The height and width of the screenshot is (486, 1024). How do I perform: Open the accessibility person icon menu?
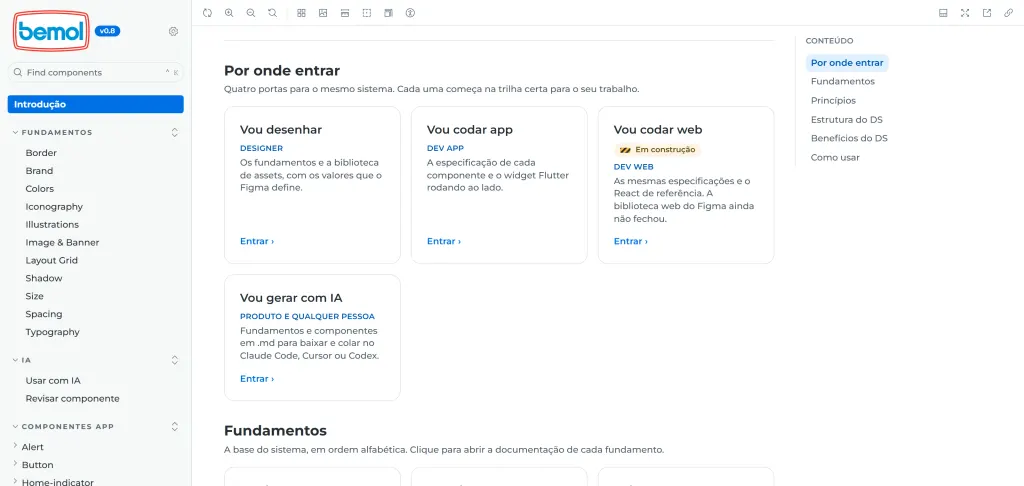click(410, 12)
